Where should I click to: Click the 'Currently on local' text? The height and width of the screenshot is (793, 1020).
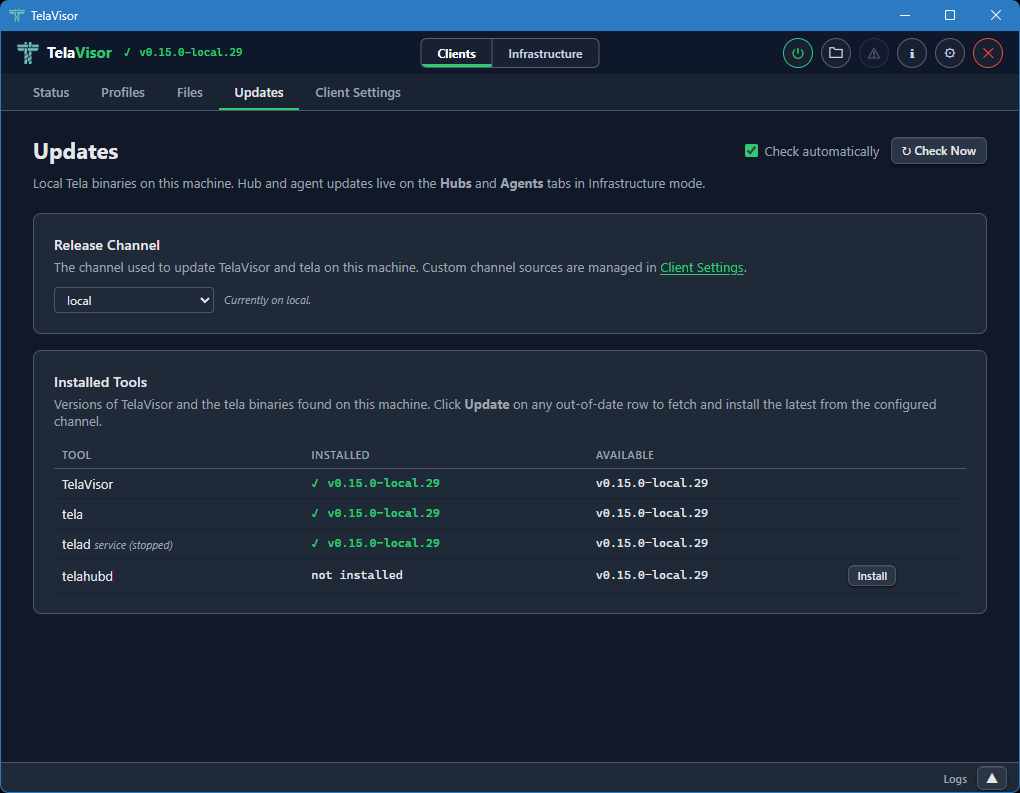(x=267, y=300)
